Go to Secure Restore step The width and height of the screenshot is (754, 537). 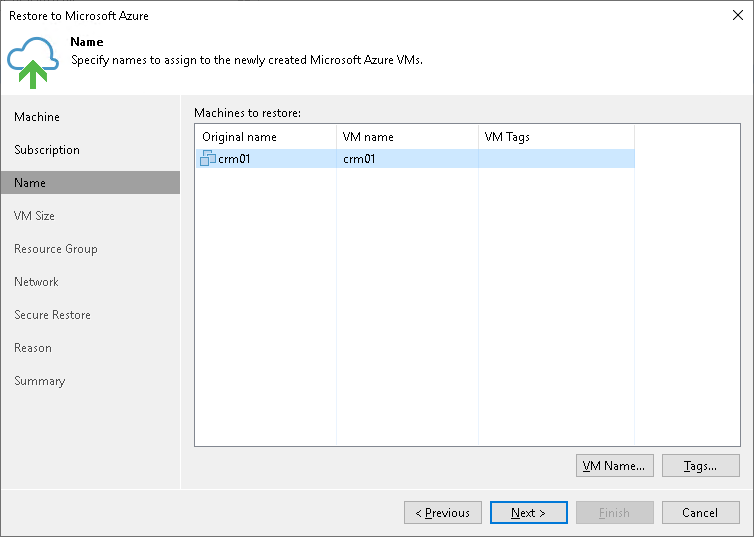coord(52,315)
